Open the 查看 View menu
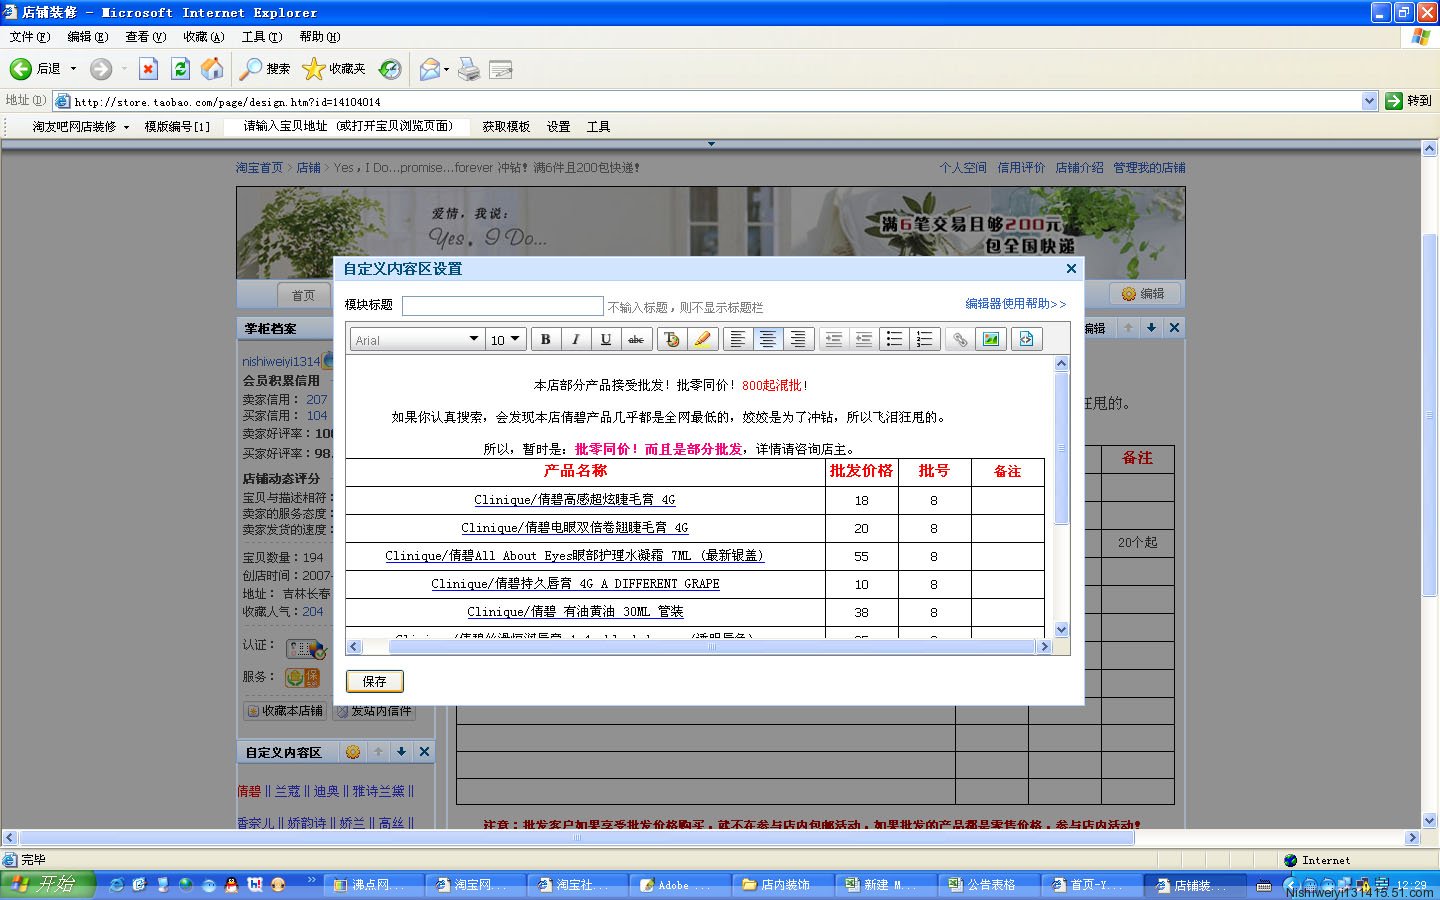Screen dimensions: 1440x900 [146, 37]
